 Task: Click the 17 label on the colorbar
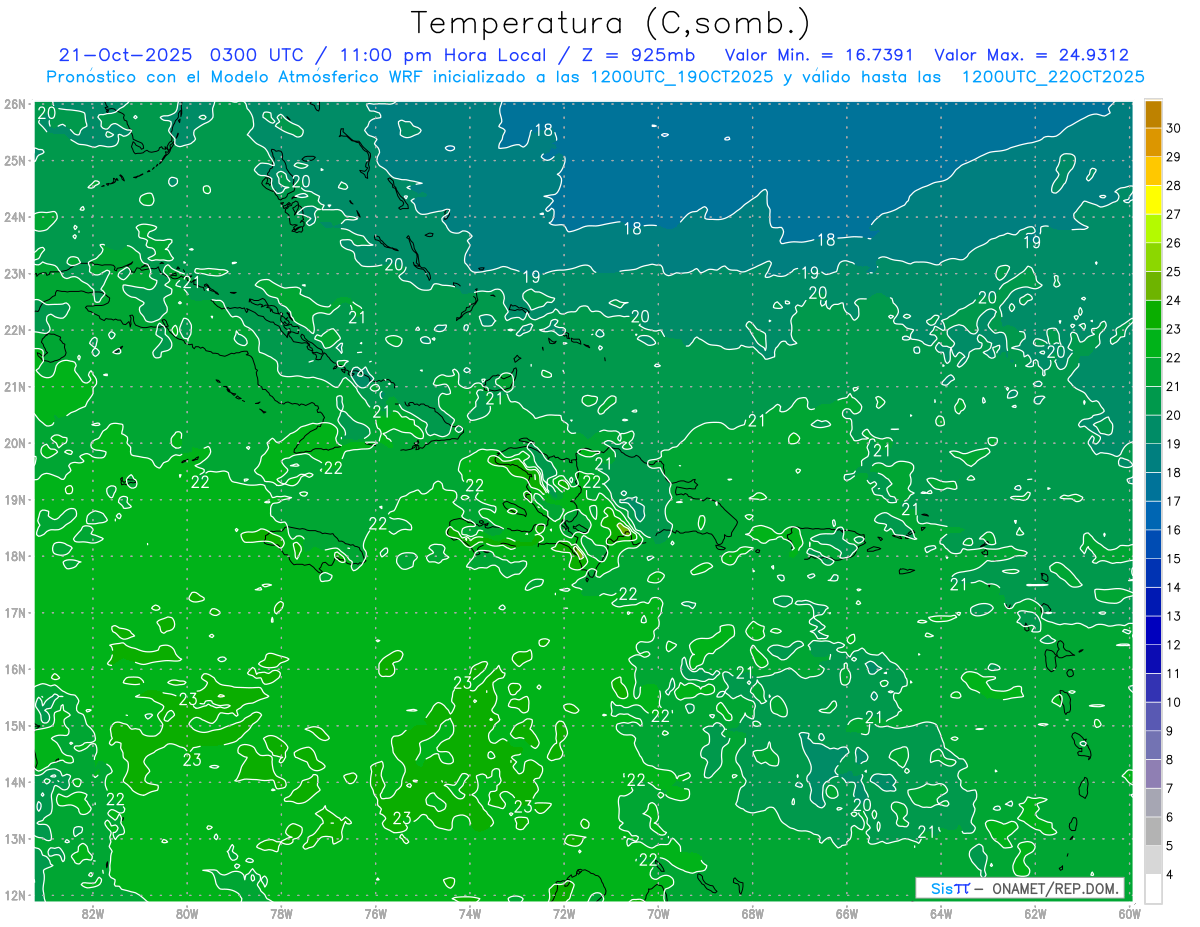pos(1173,501)
